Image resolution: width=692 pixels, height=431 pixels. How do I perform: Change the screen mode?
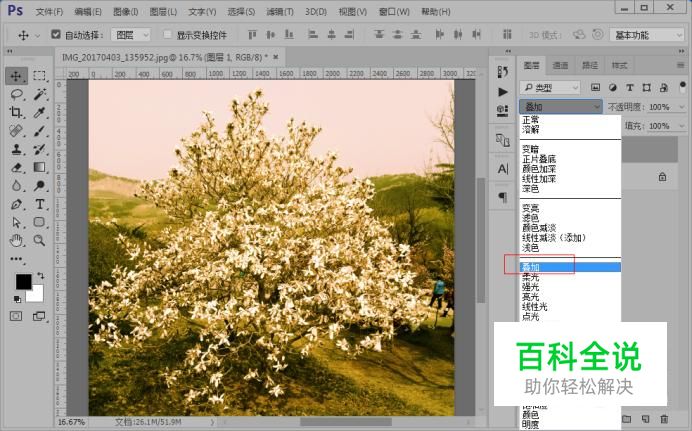[x=39, y=316]
